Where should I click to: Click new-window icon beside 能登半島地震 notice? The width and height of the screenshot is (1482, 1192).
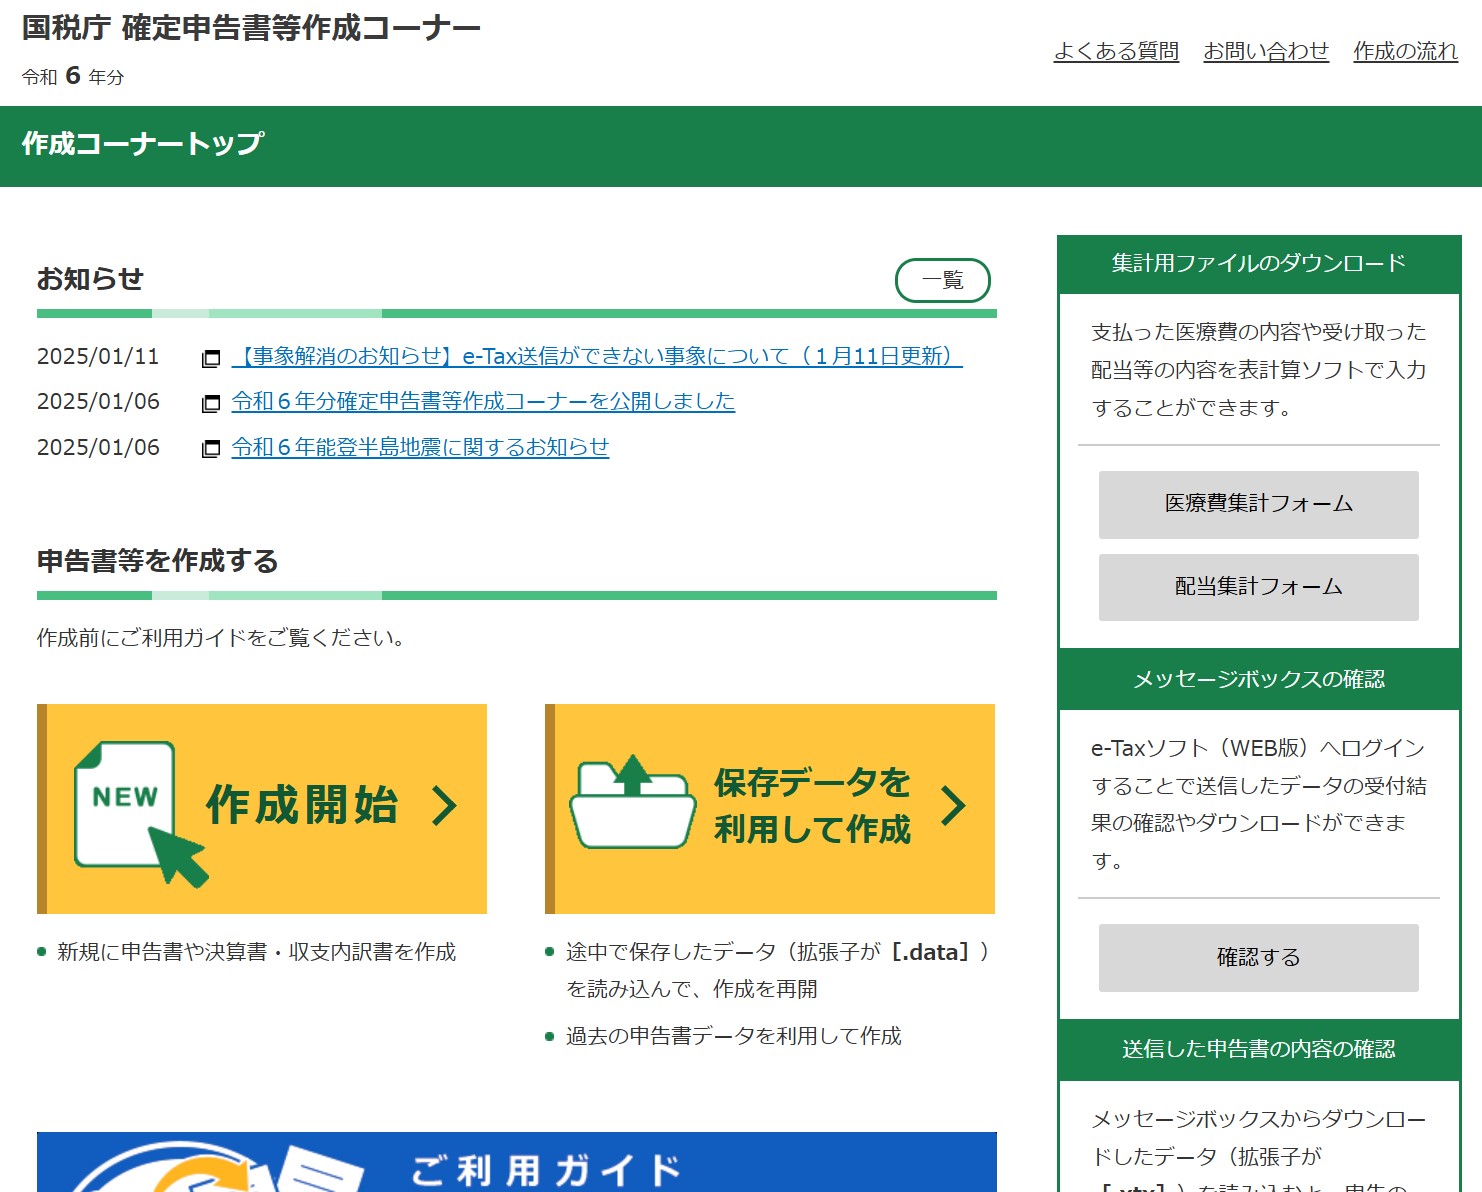coord(211,449)
